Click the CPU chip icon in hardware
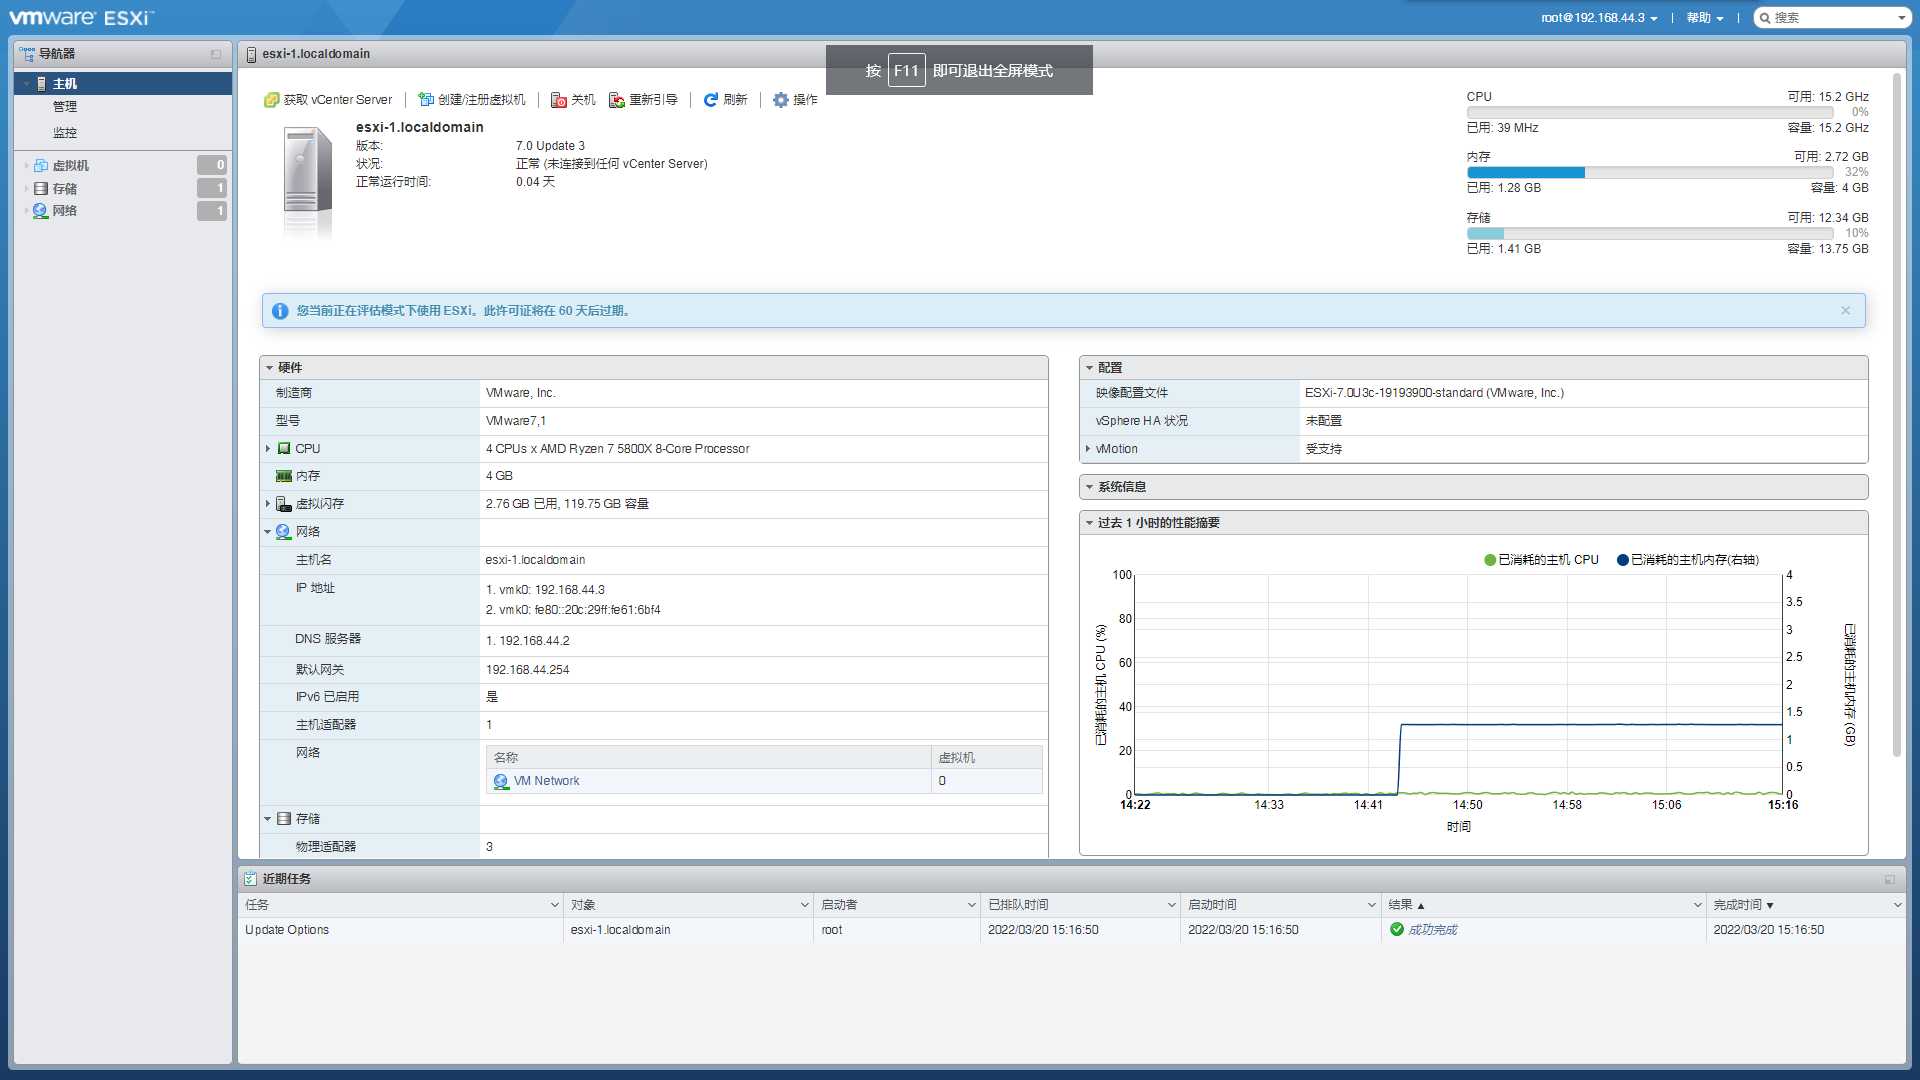The height and width of the screenshot is (1080, 1920). click(284, 449)
